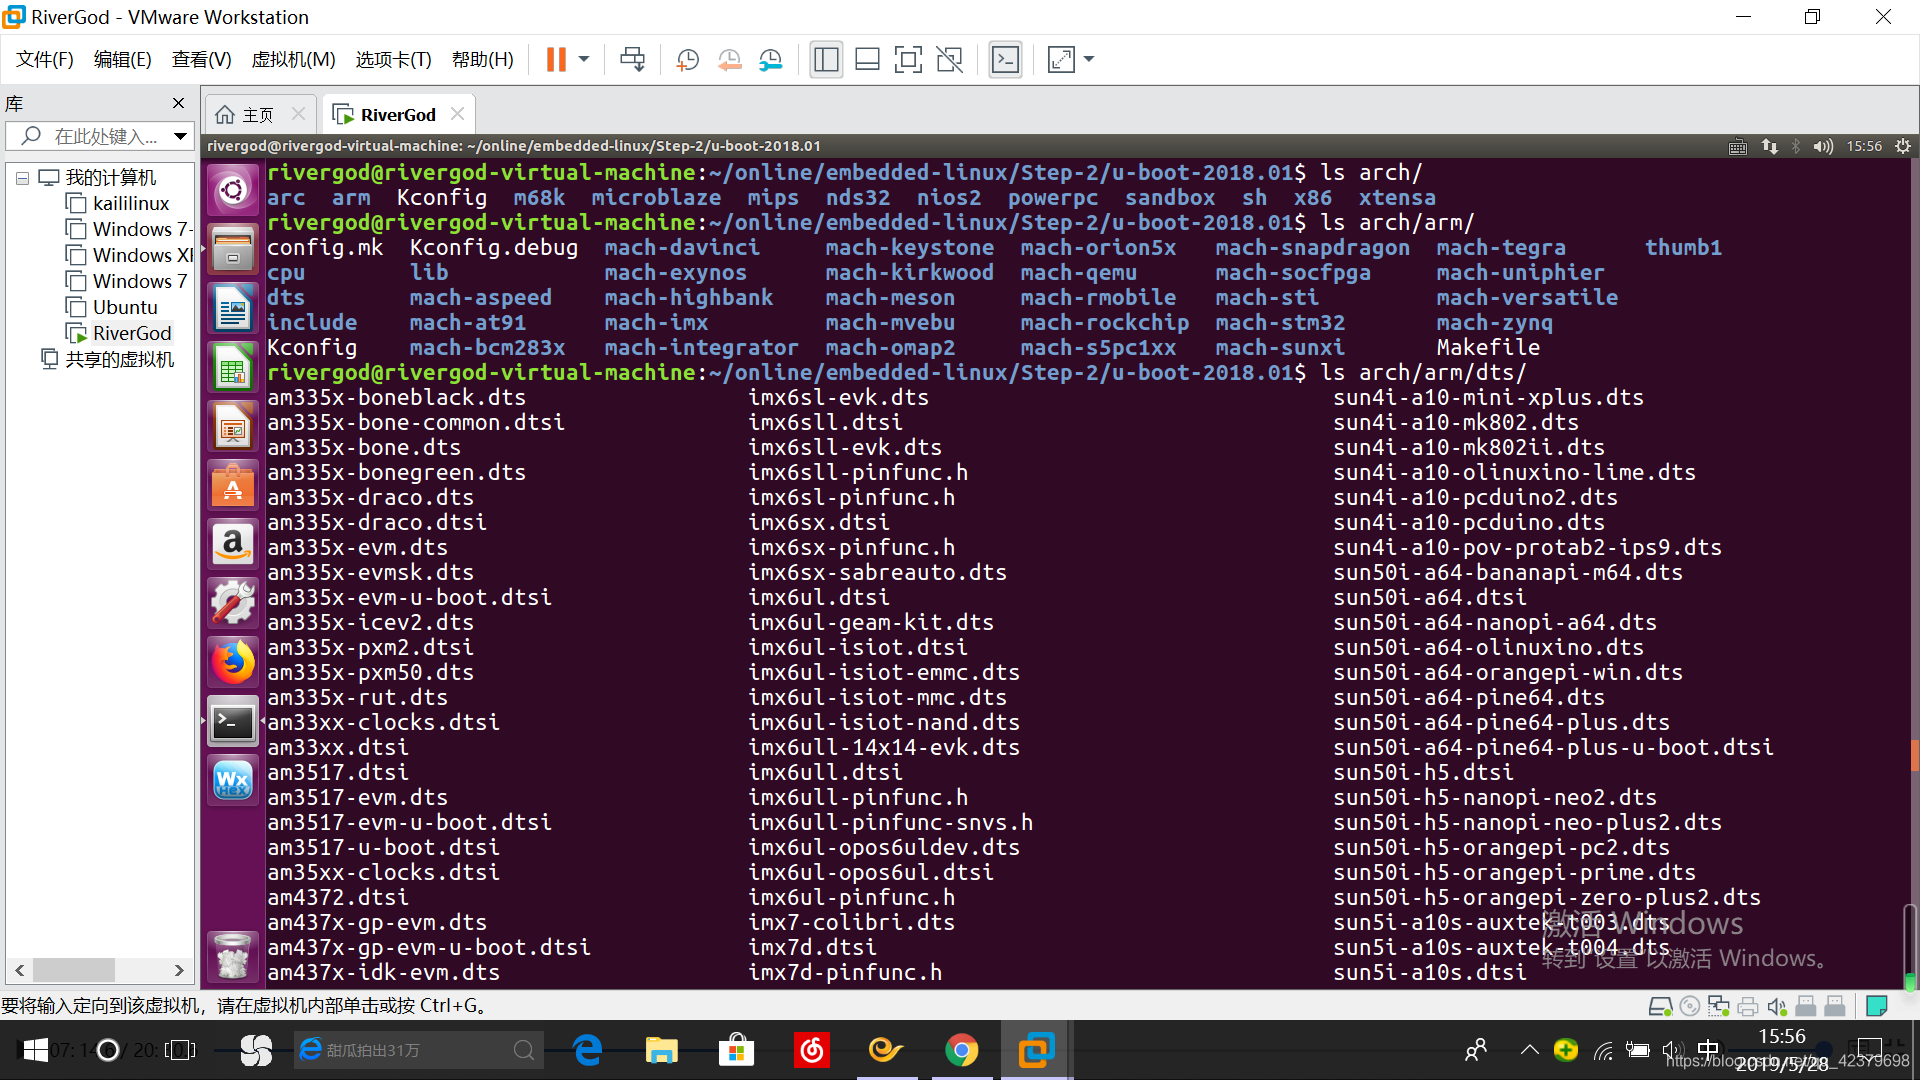
Task: Open the 选项卡(T) menu
Action: [x=394, y=60]
